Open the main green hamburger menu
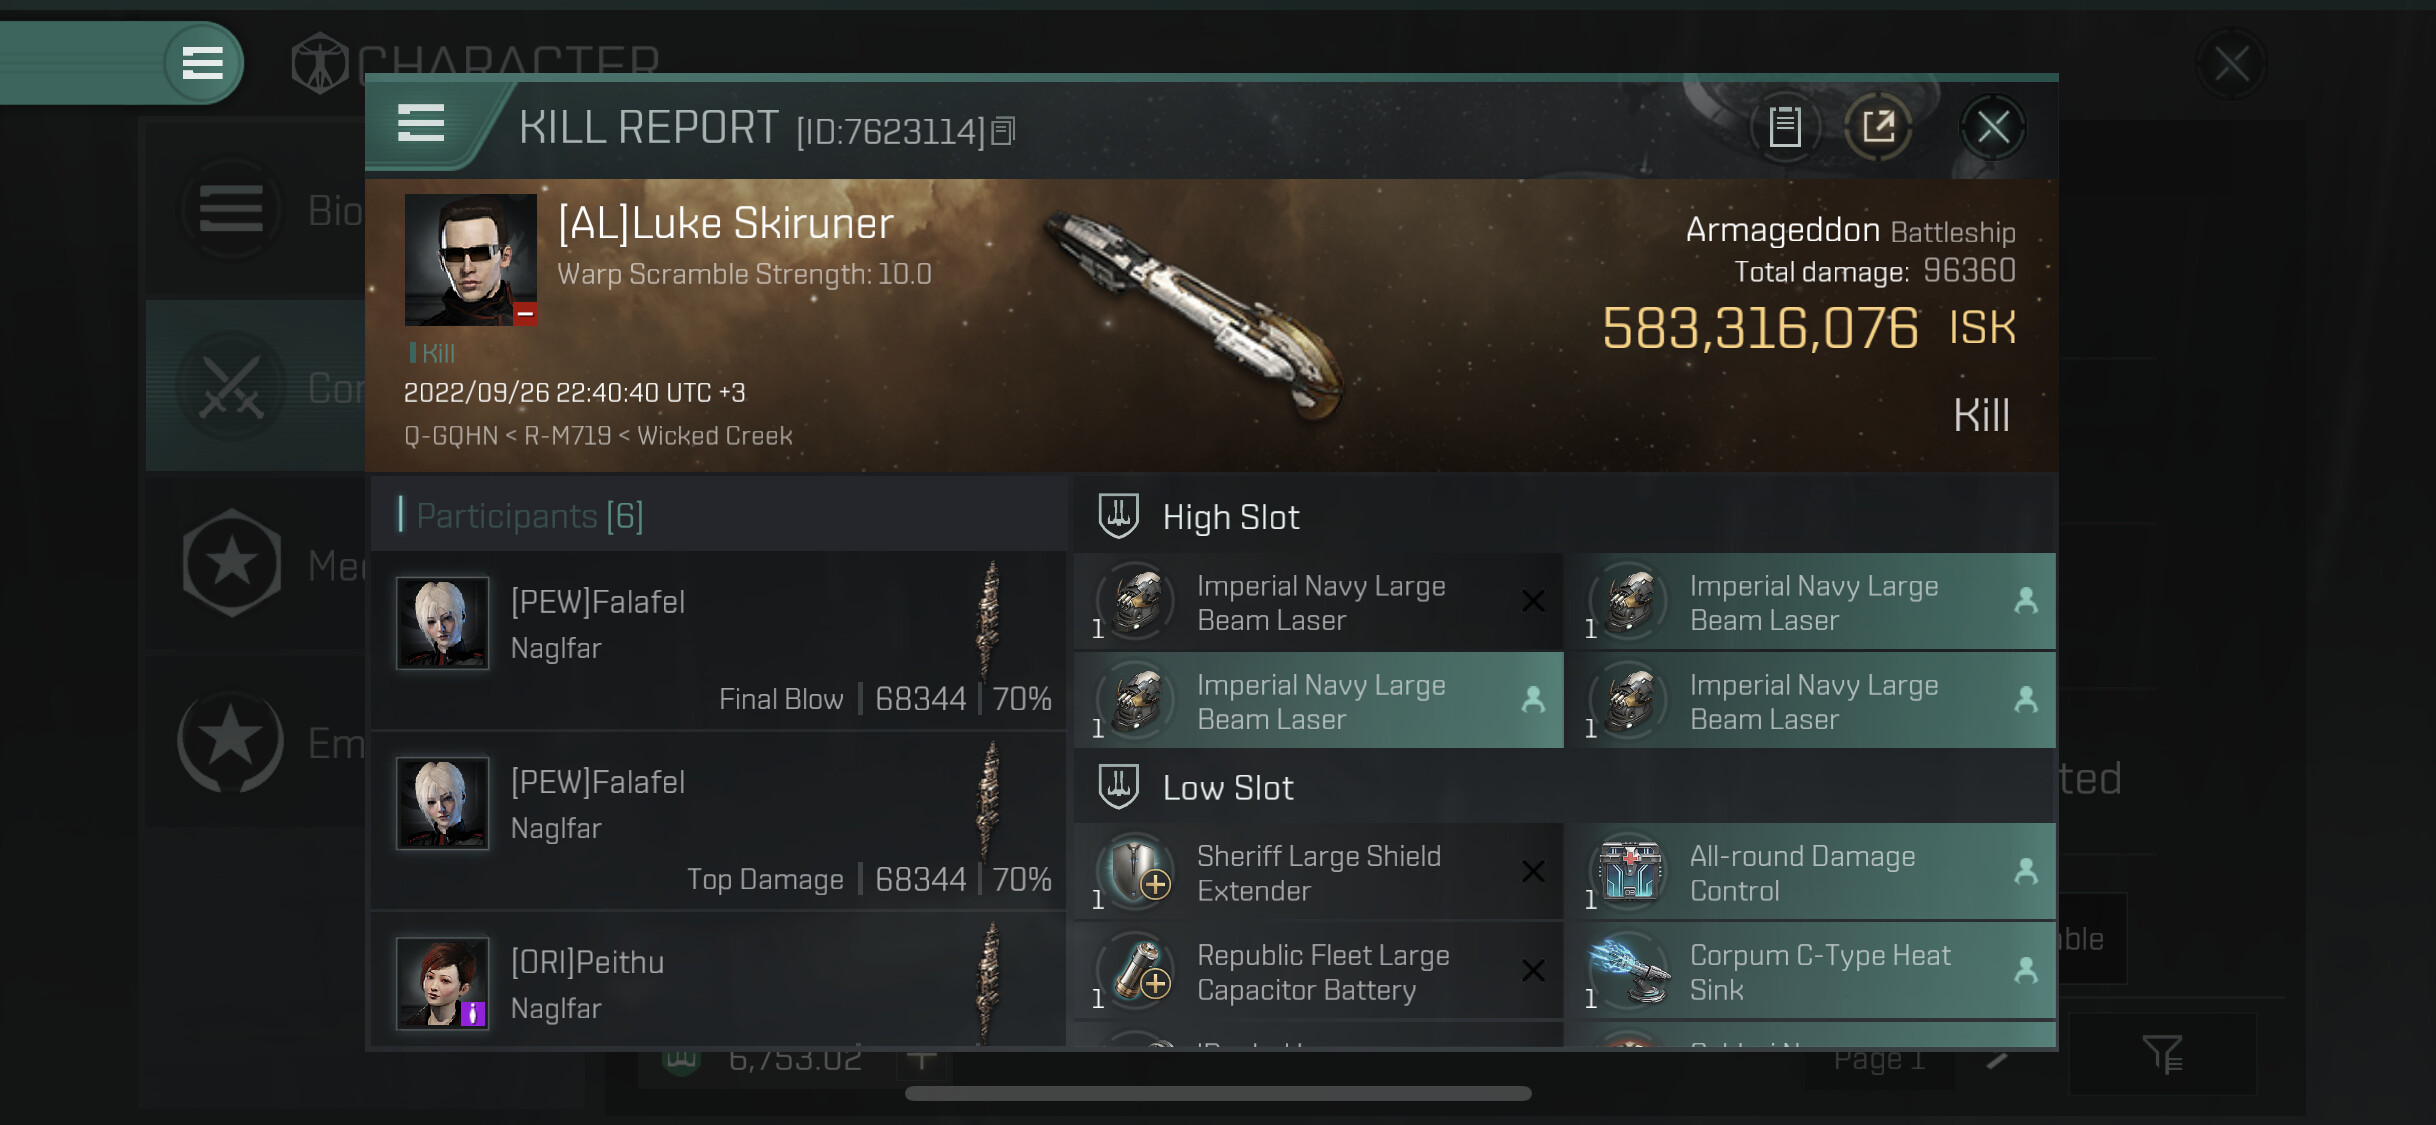The width and height of the screenshot is (2436, 1125). (203, 63)
